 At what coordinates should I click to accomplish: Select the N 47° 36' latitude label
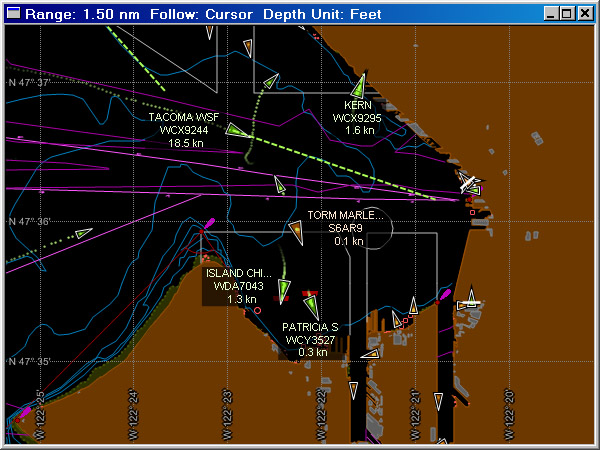(29, 222)
